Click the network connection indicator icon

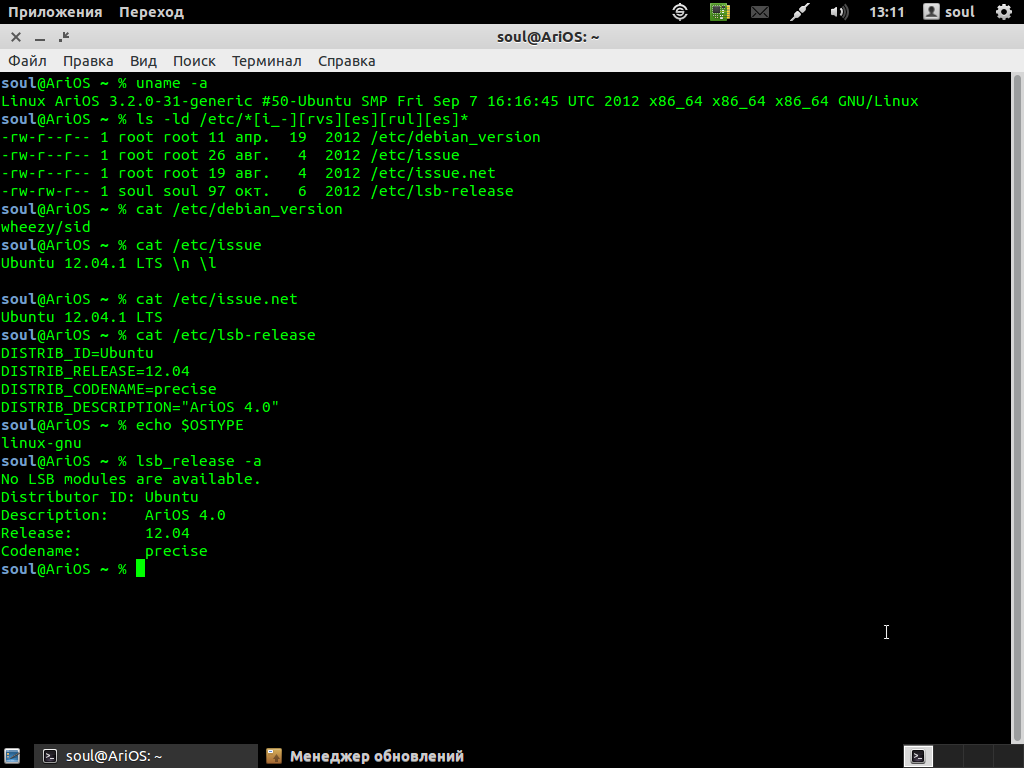click(799, 12)
